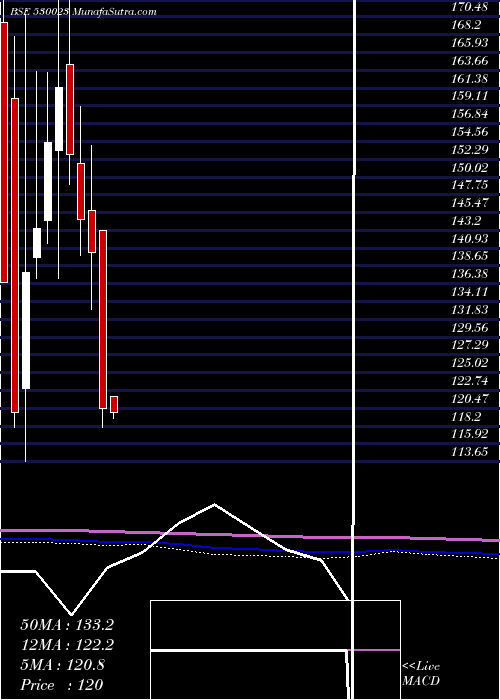Screen dimensions: 500x700
Task: Click the last small red candlestick near 120.47
Action: click(114, 404)
